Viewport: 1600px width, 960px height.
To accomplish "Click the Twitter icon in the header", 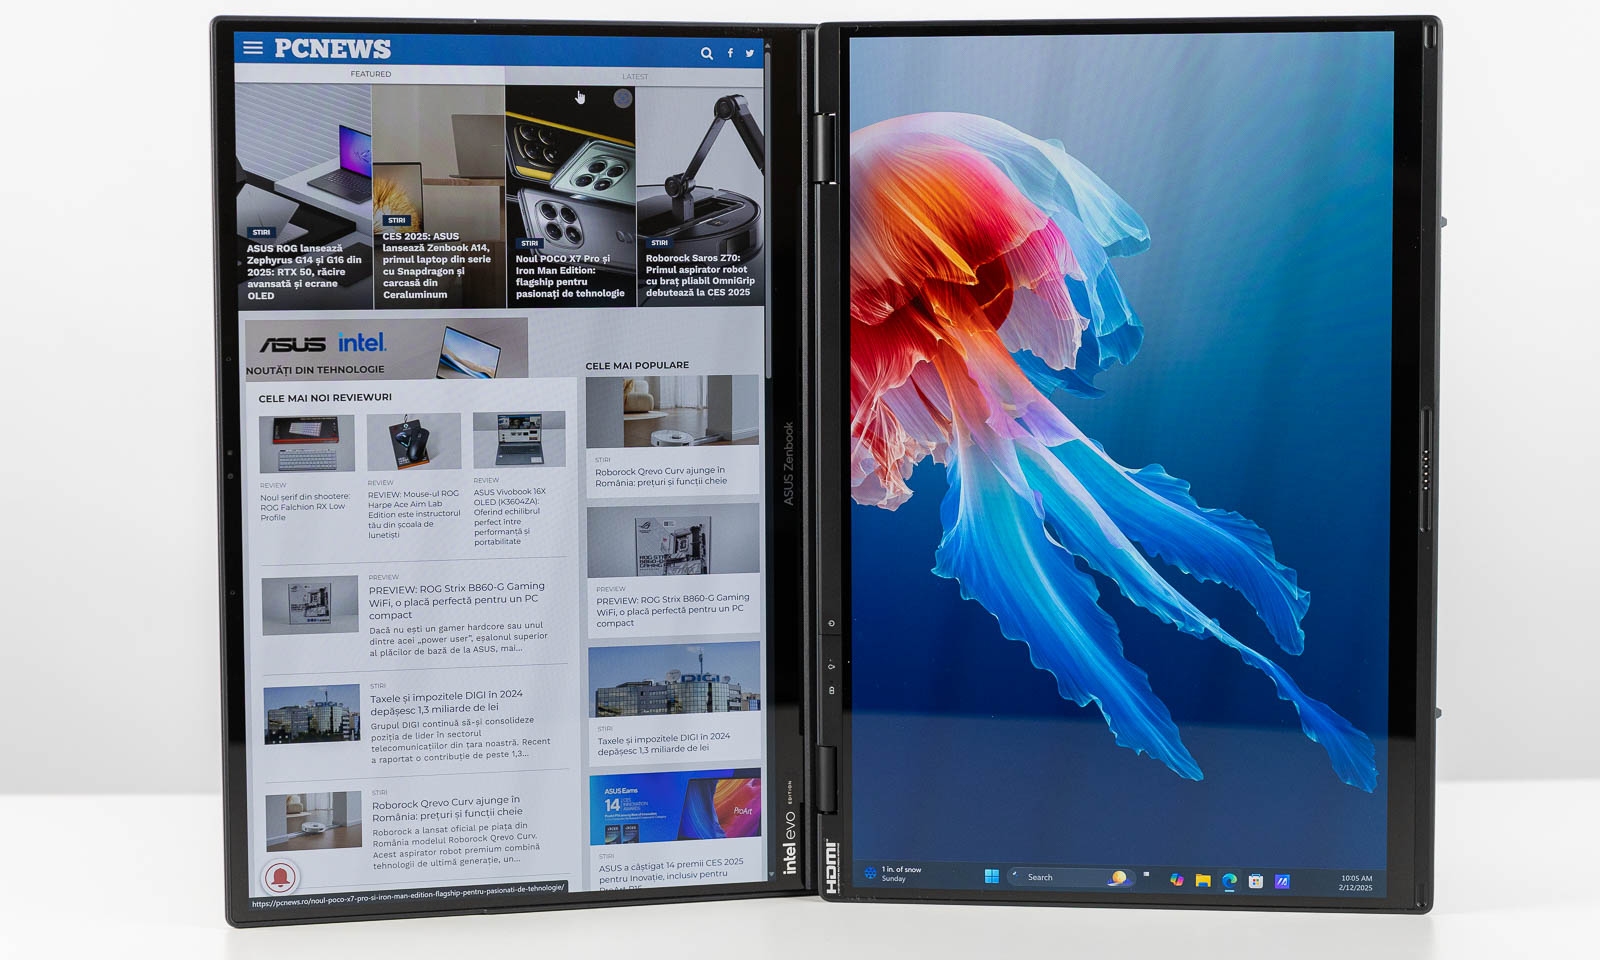I will [x=750, y=53].
